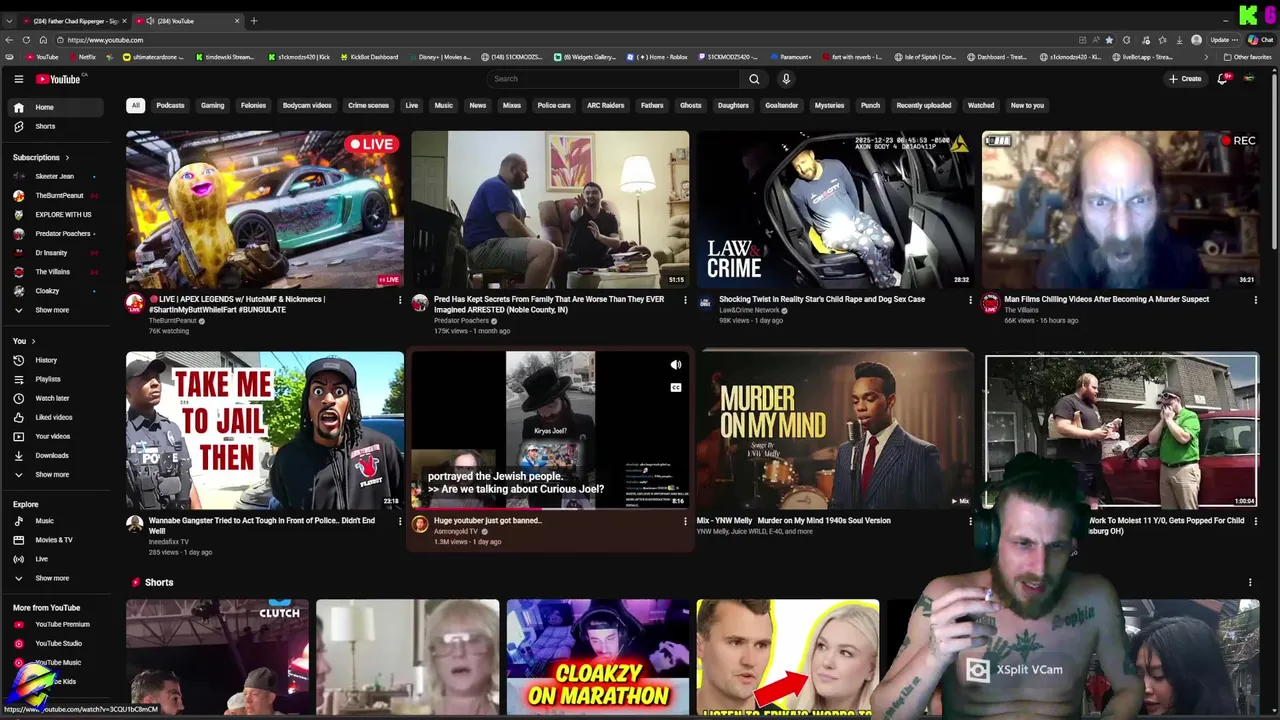Open options for Law&Crime video
1280x720 pixels.
click(x=970, y=300)
